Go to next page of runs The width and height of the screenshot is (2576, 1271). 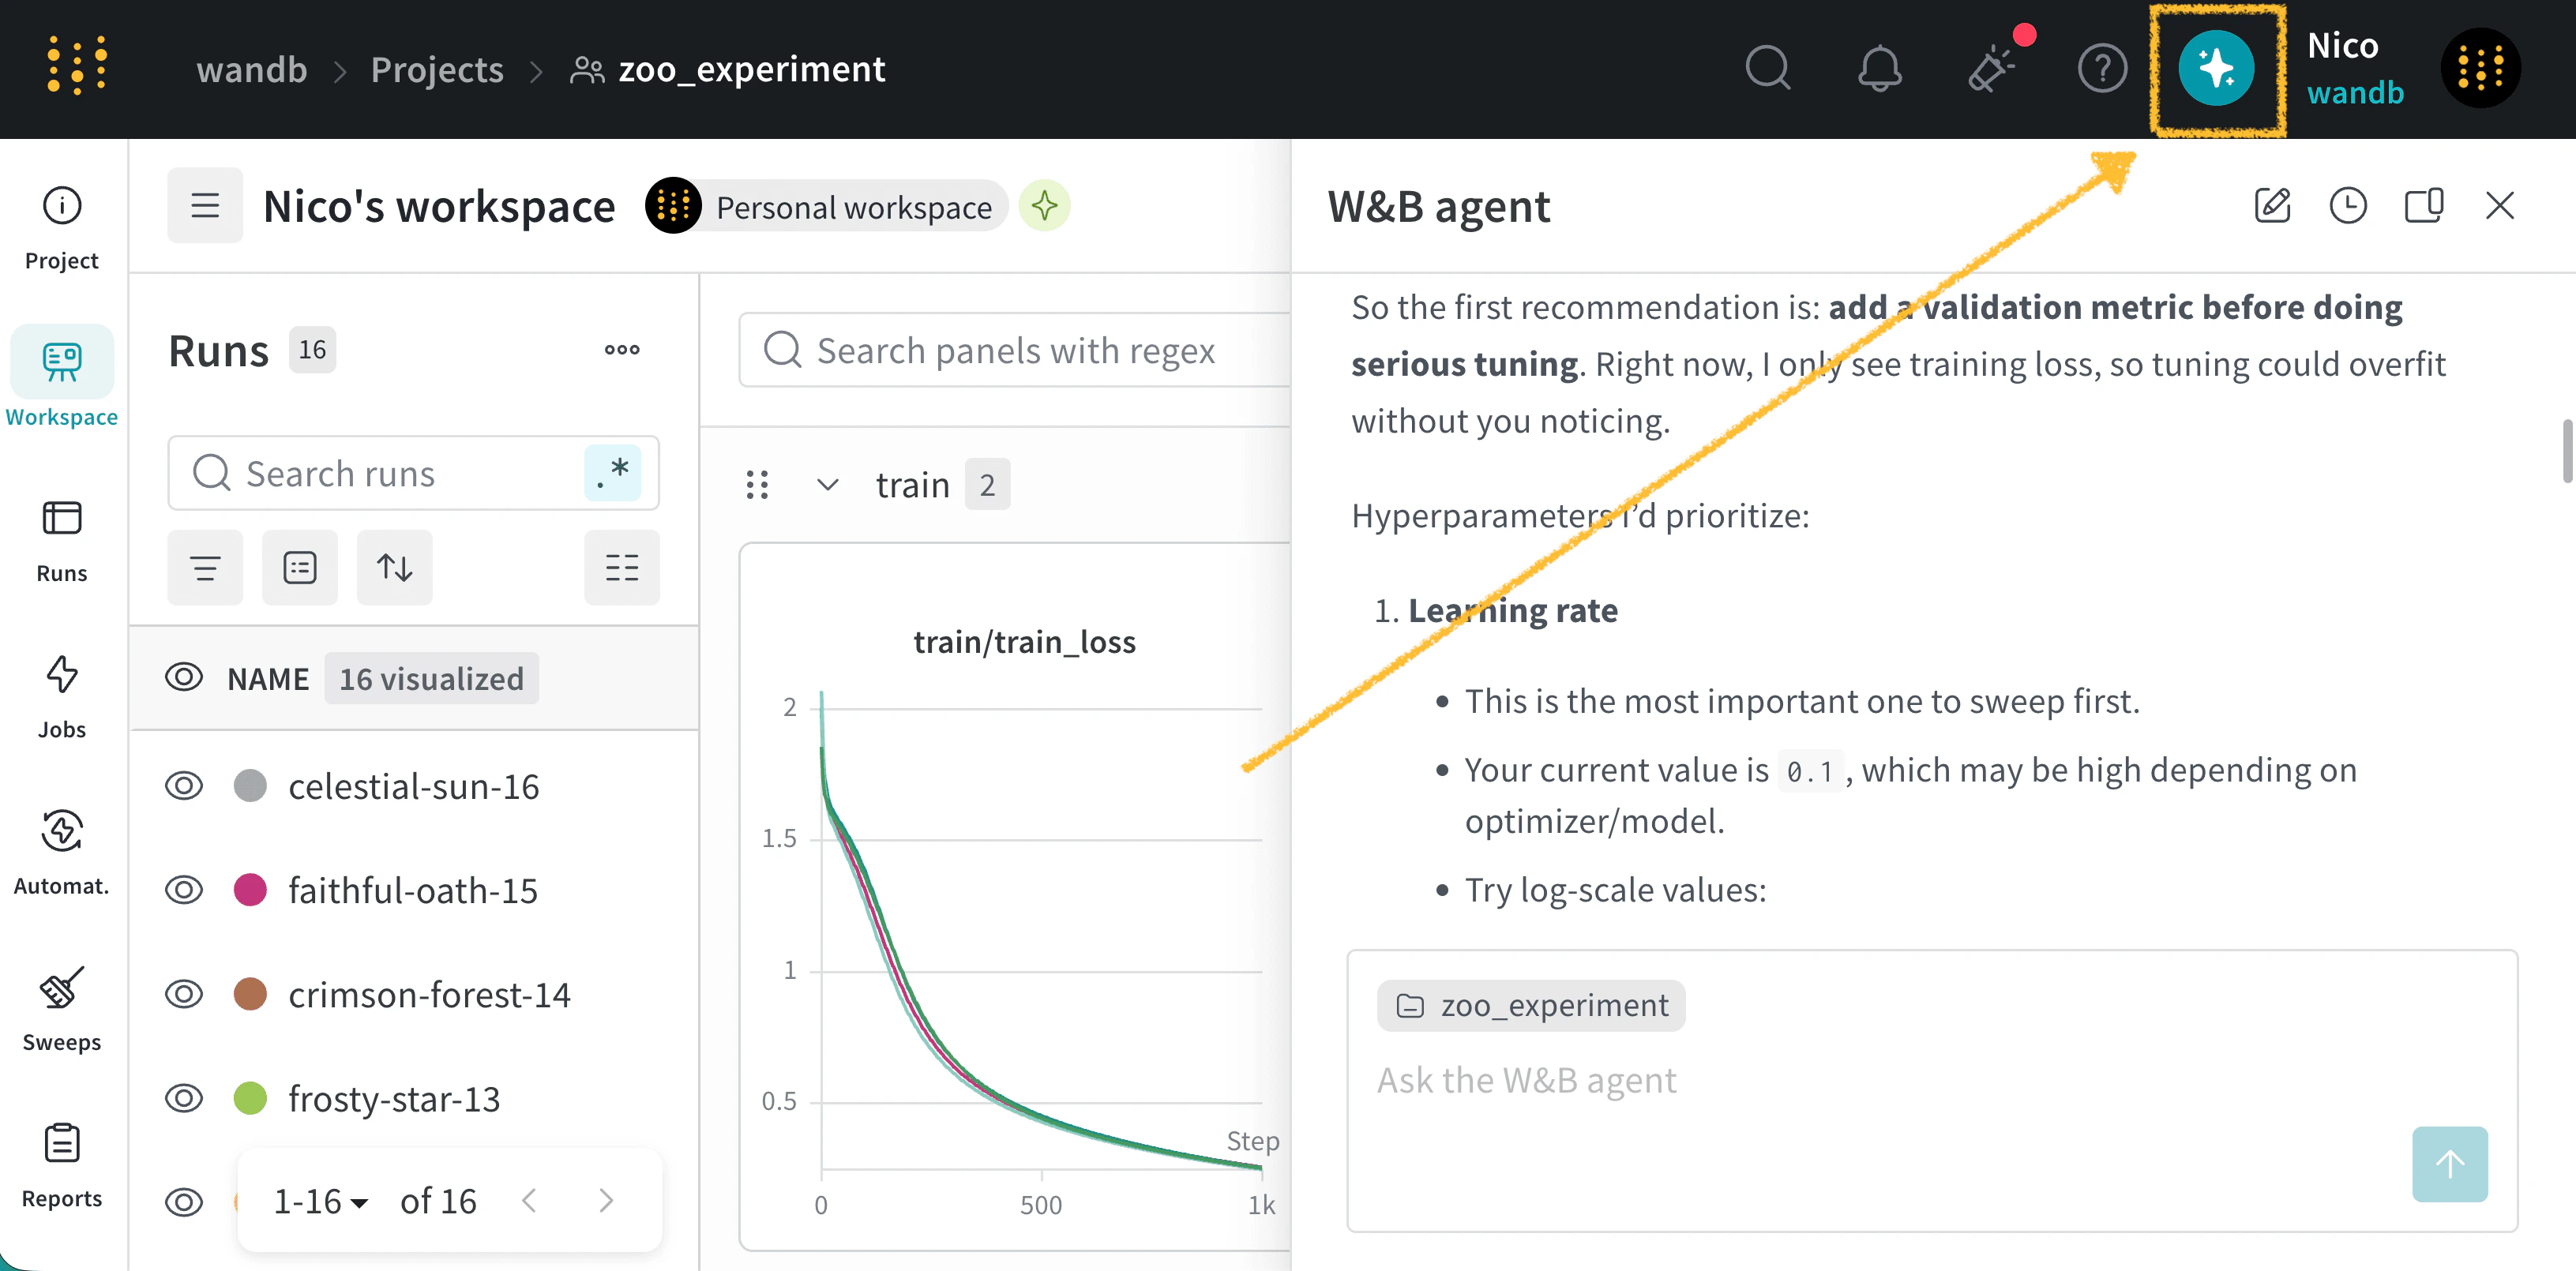click(606, 1200)
